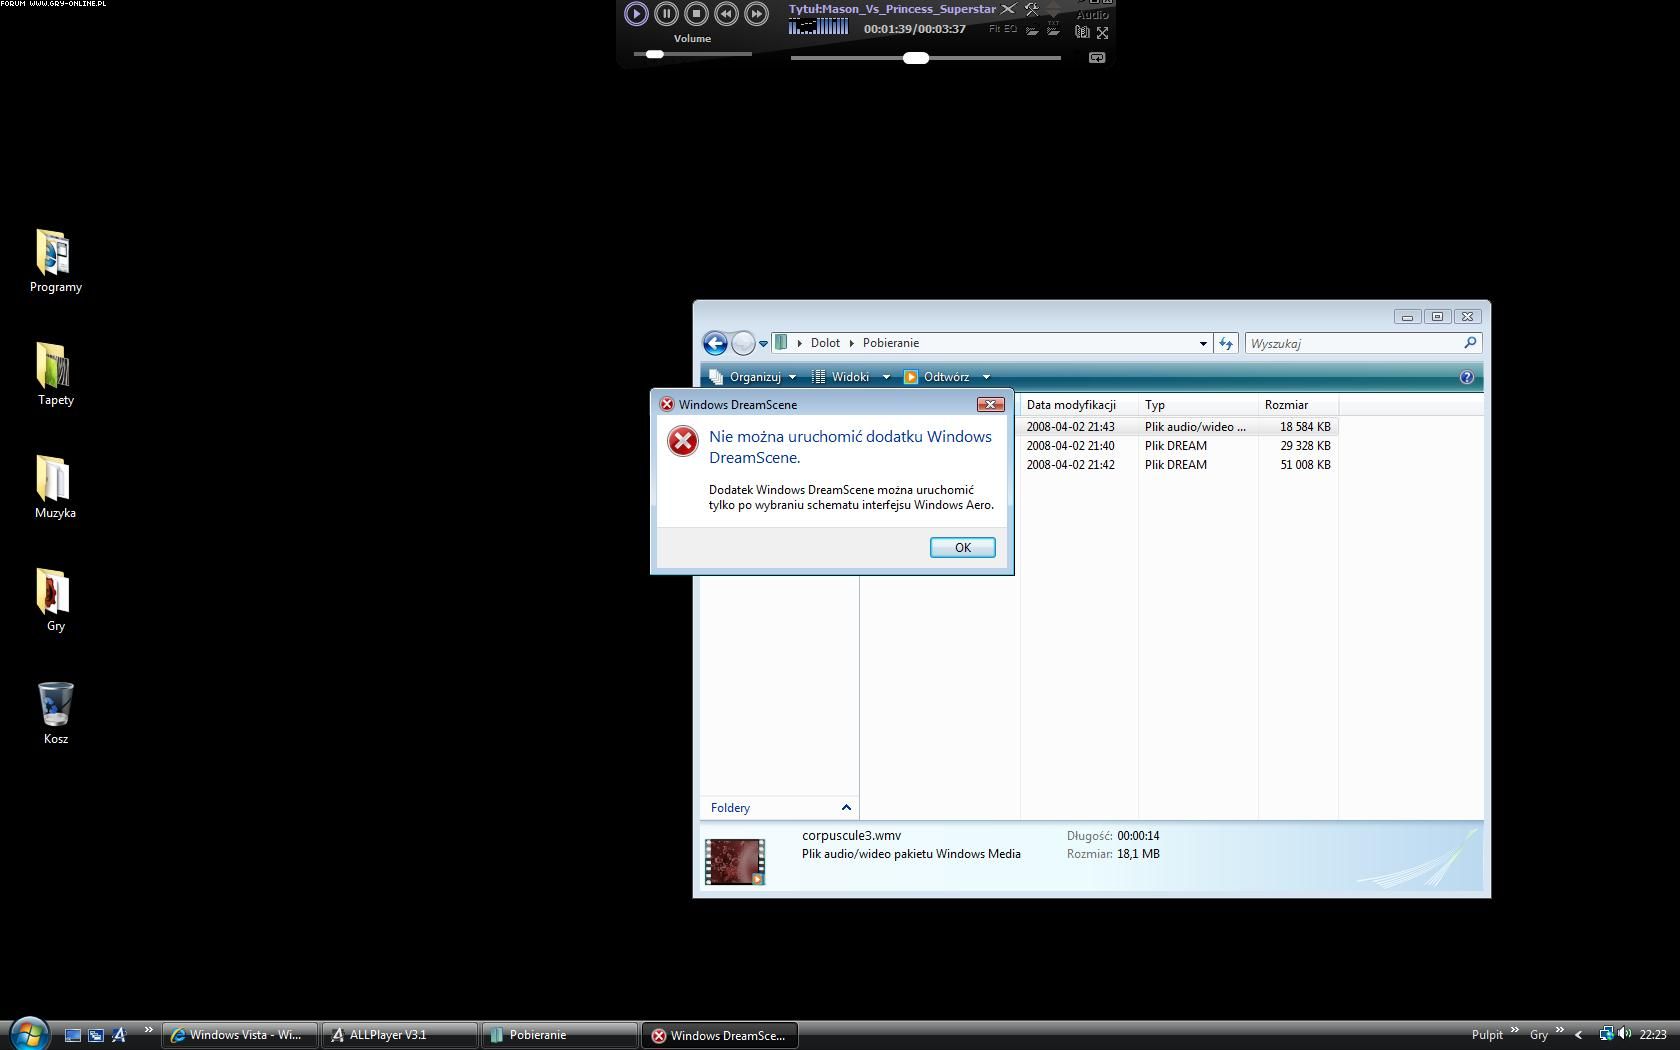Expand the Odtwórz dropdown arrow

click(x=986, y=377)
